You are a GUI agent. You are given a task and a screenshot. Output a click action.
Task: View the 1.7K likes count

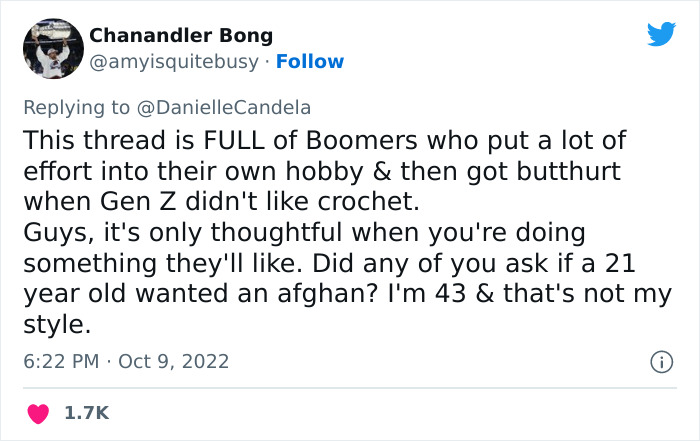(88, 412)
